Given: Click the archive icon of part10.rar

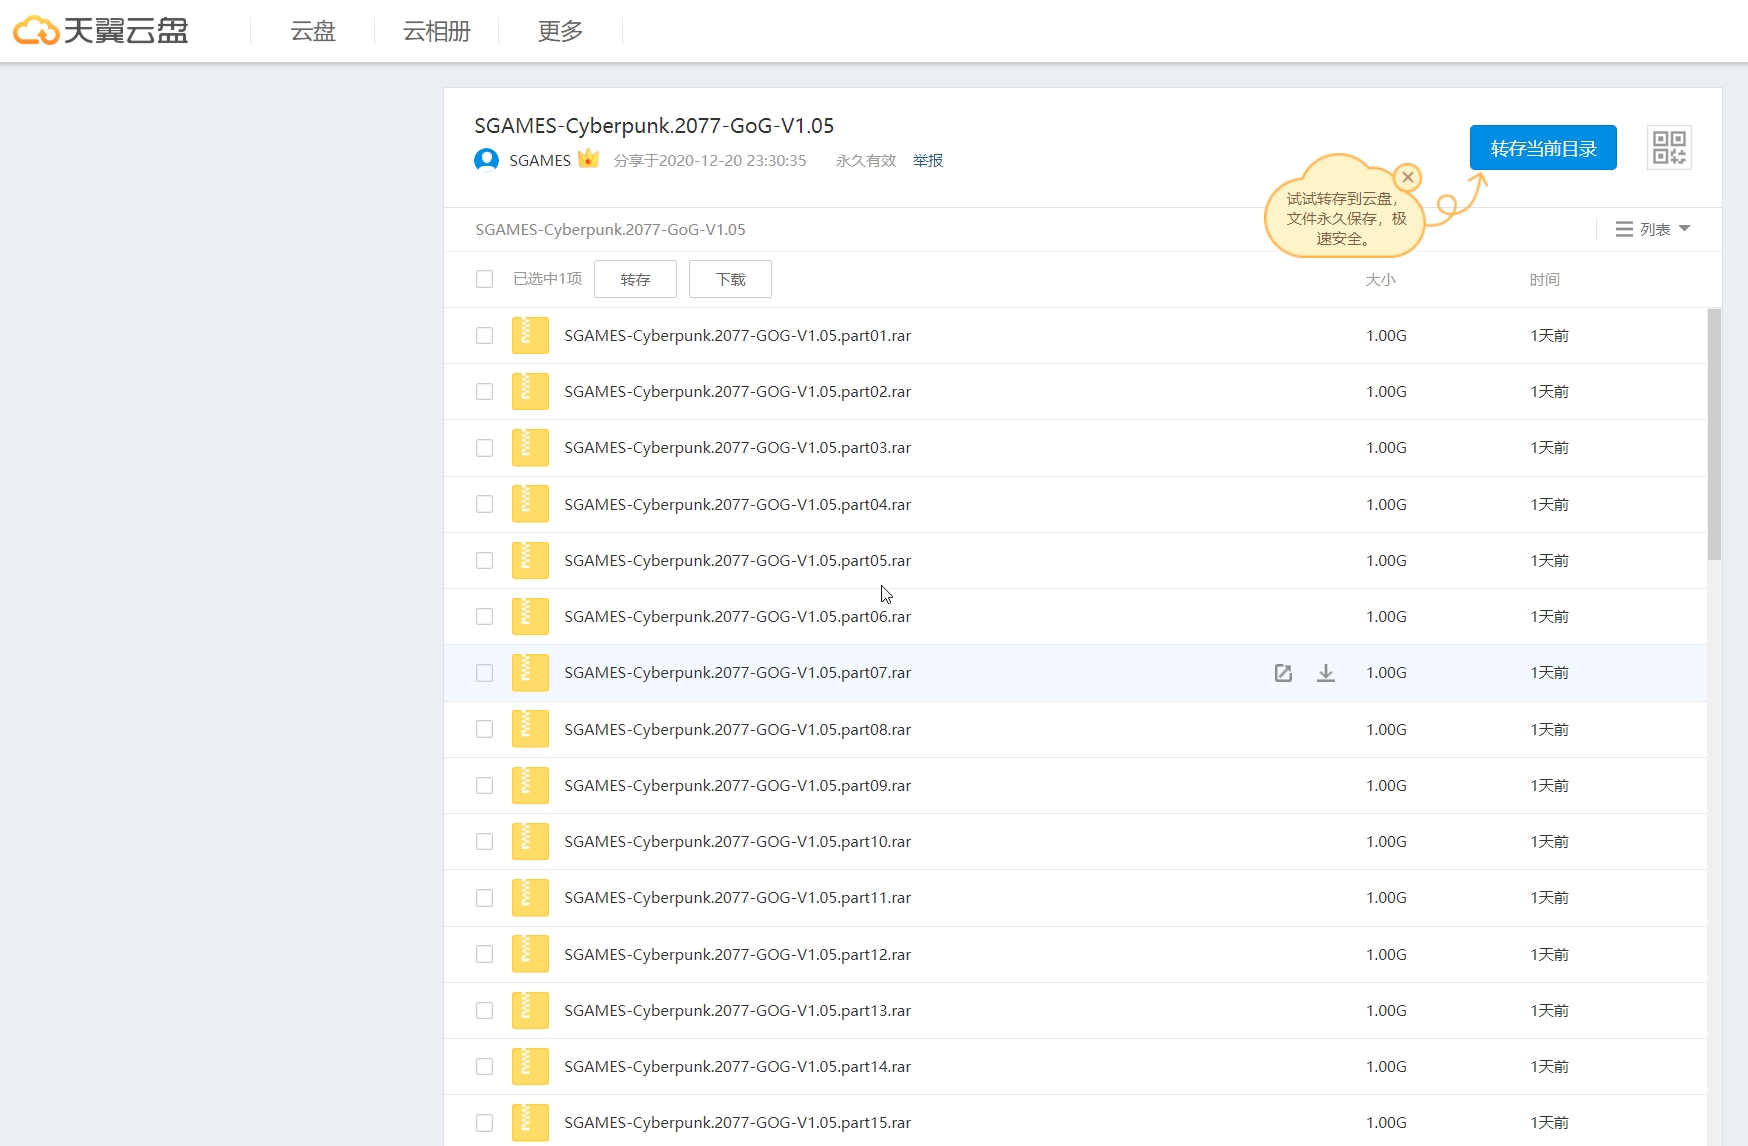Looking at the screenshot, I should pyautogui.click(x=530, y=842).
